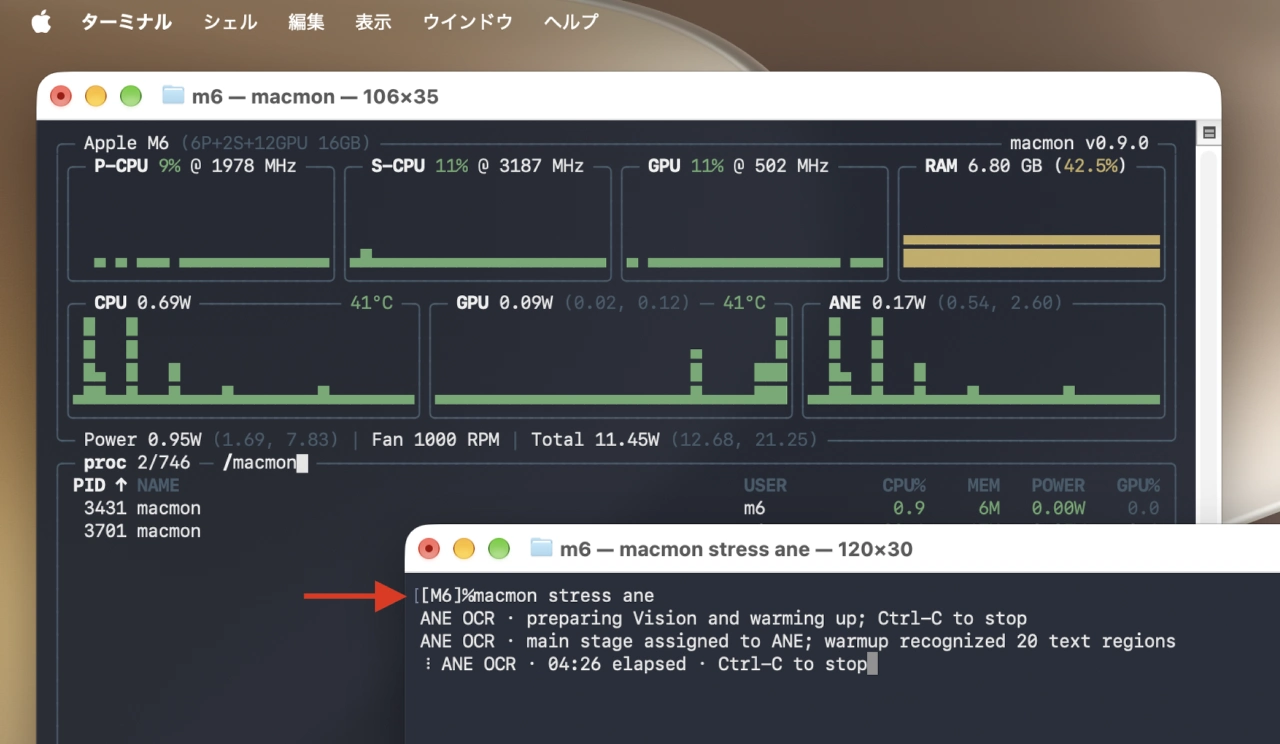Viewport: 1280px width, 744px height.
Task: Open the 編集 menu
Action: coord(306,22)
